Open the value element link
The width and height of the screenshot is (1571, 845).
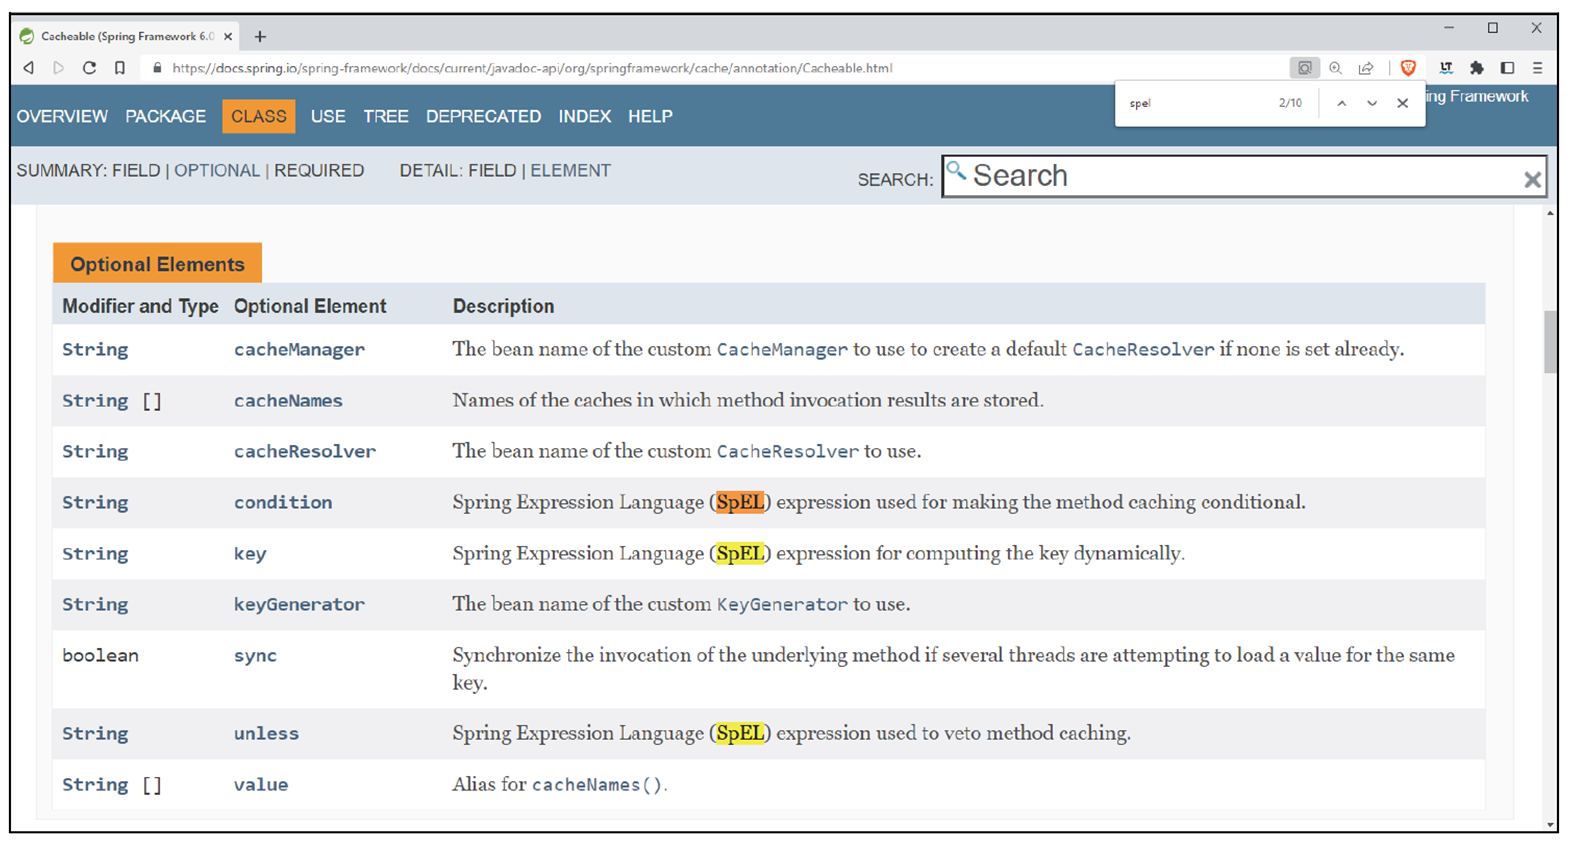pos(261,784)
